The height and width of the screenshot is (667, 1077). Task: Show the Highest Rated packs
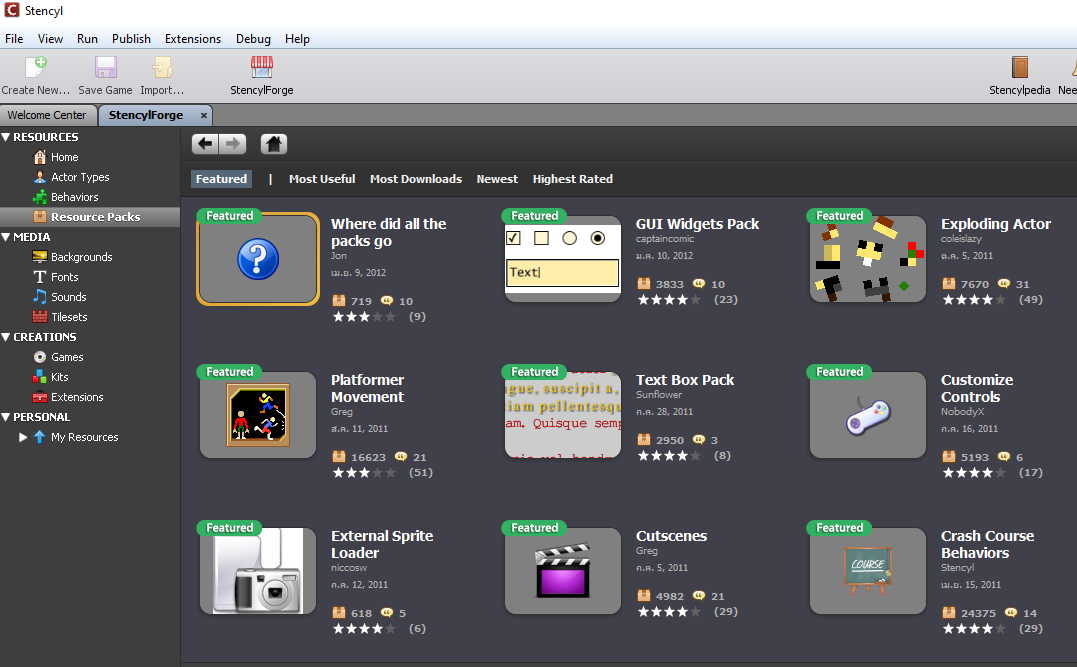pyautogui.click(x=572, y=179)
